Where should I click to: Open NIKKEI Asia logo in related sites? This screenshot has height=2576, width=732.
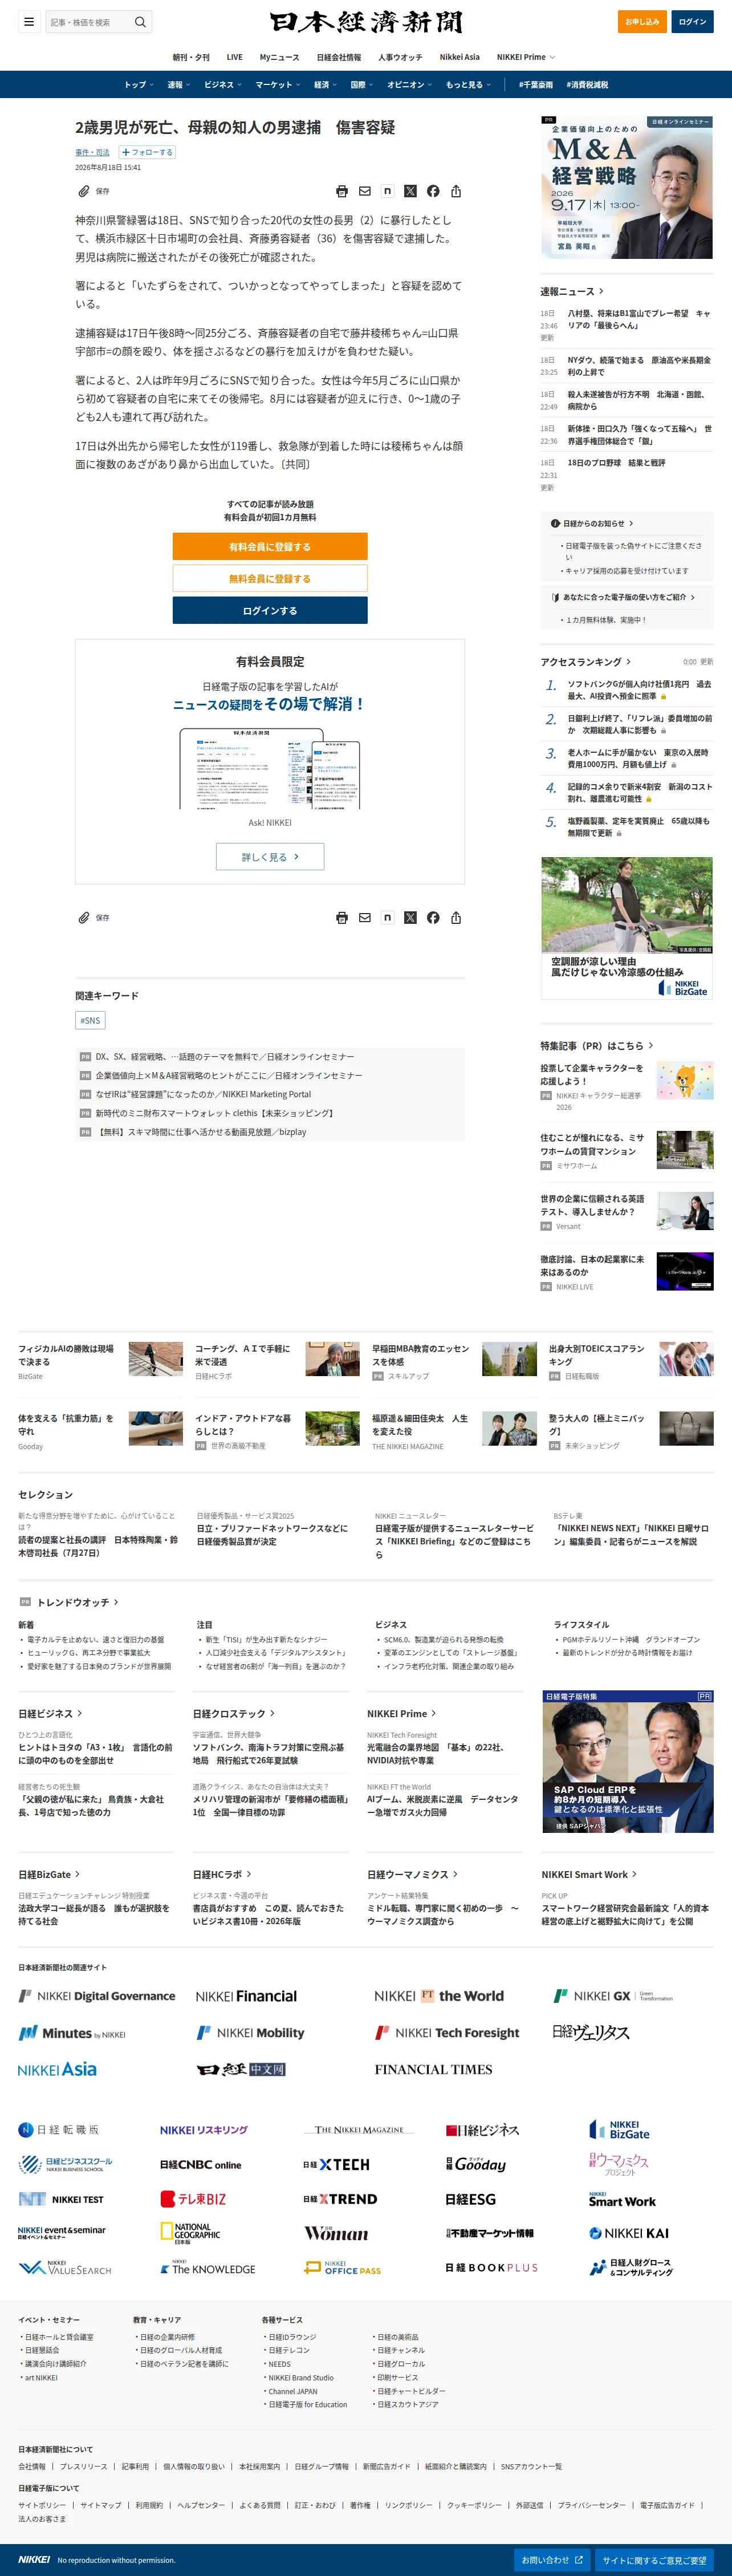pos(57,2069)
